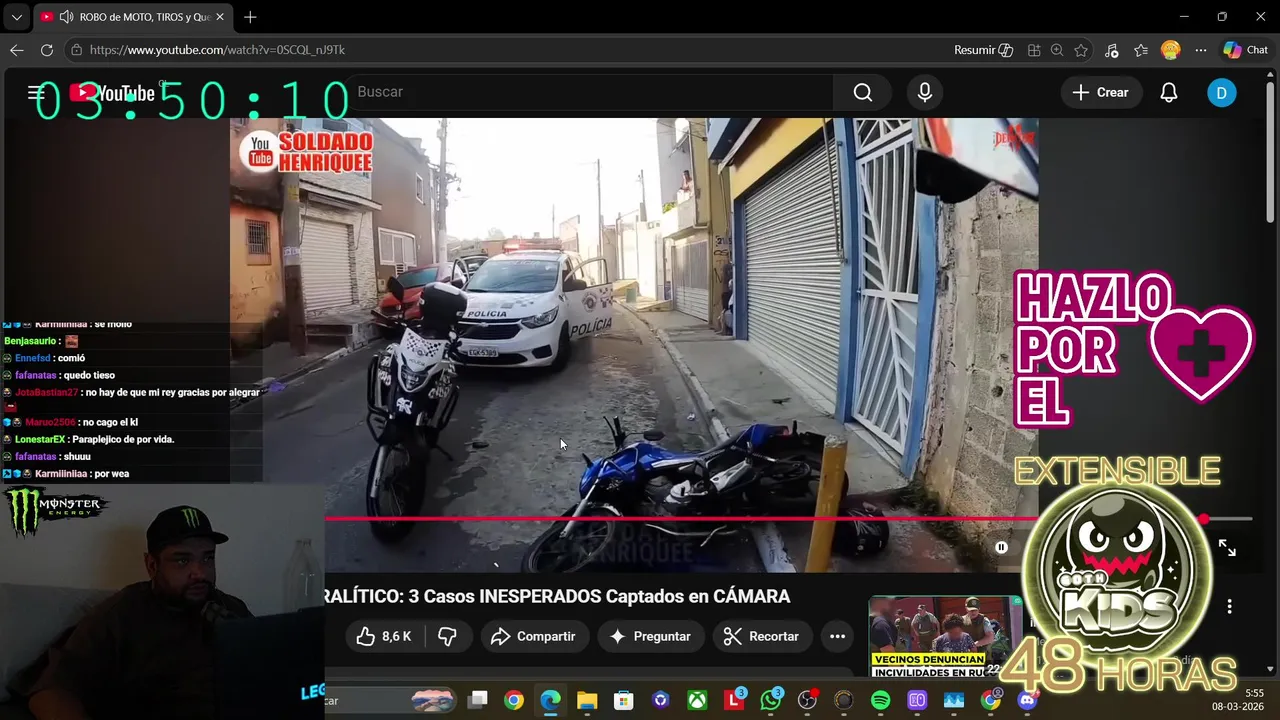Open the YouTube hamburger guide menu
Viewport: 1280px width, 720px height.
[36, 93]
